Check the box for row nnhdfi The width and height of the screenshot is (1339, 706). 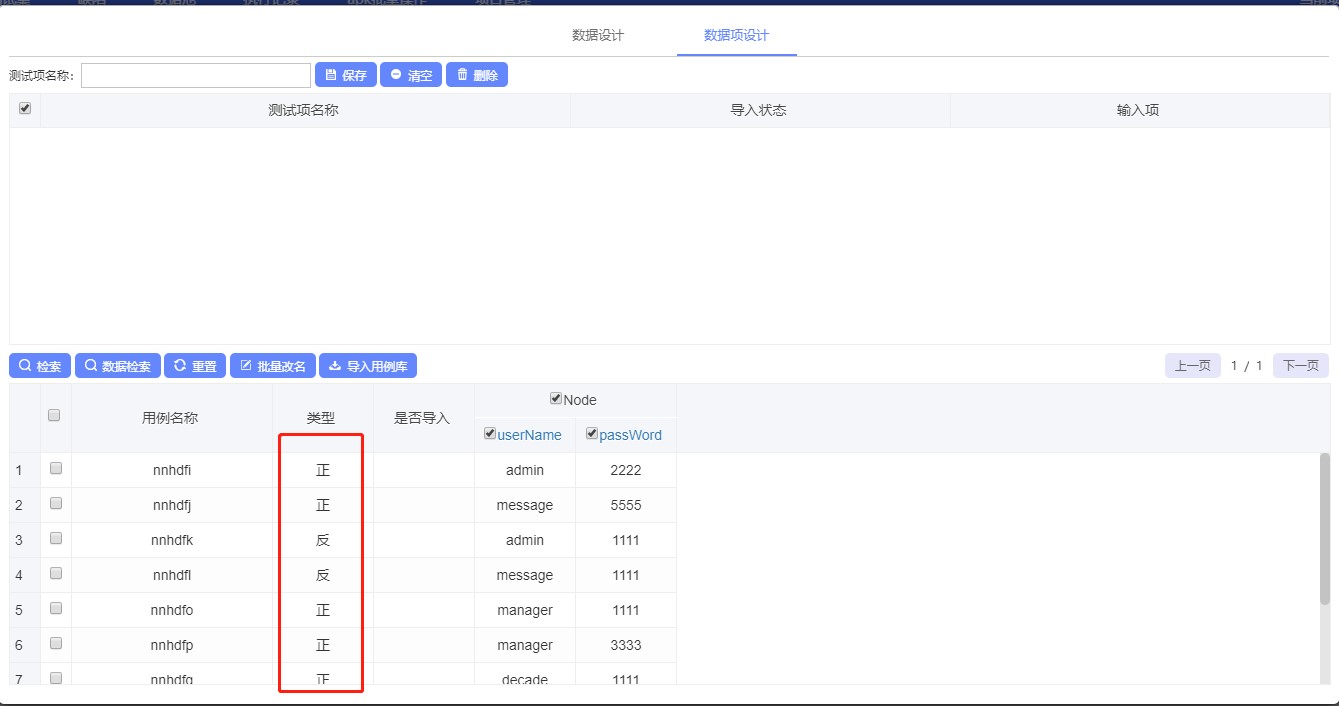click(56, 468)
